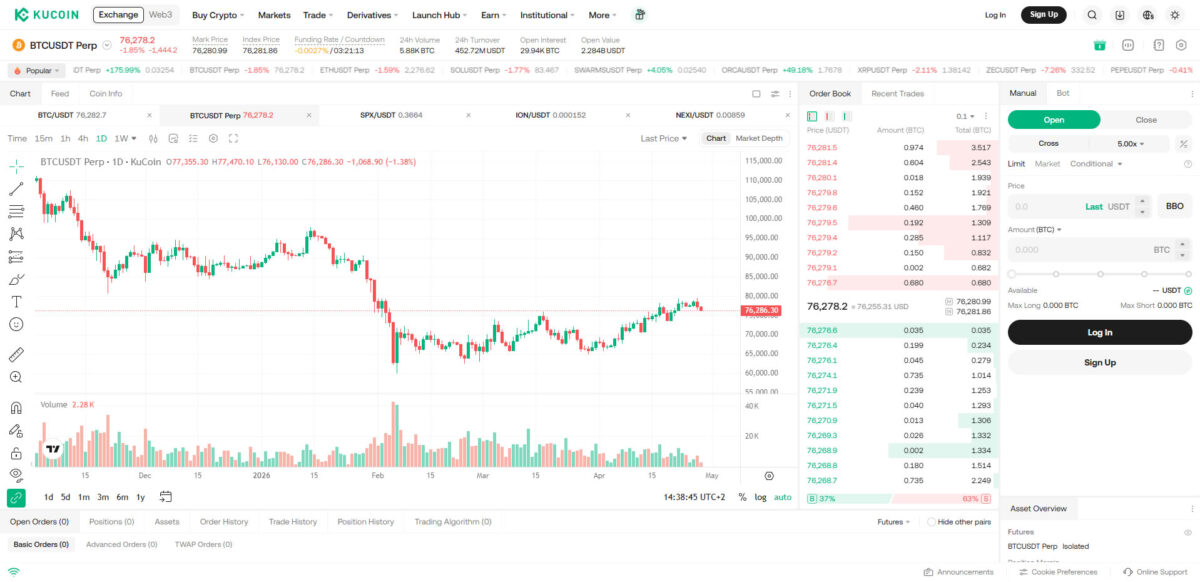
Task: Enter fullscreen chart mode
Action: point(233,138)
